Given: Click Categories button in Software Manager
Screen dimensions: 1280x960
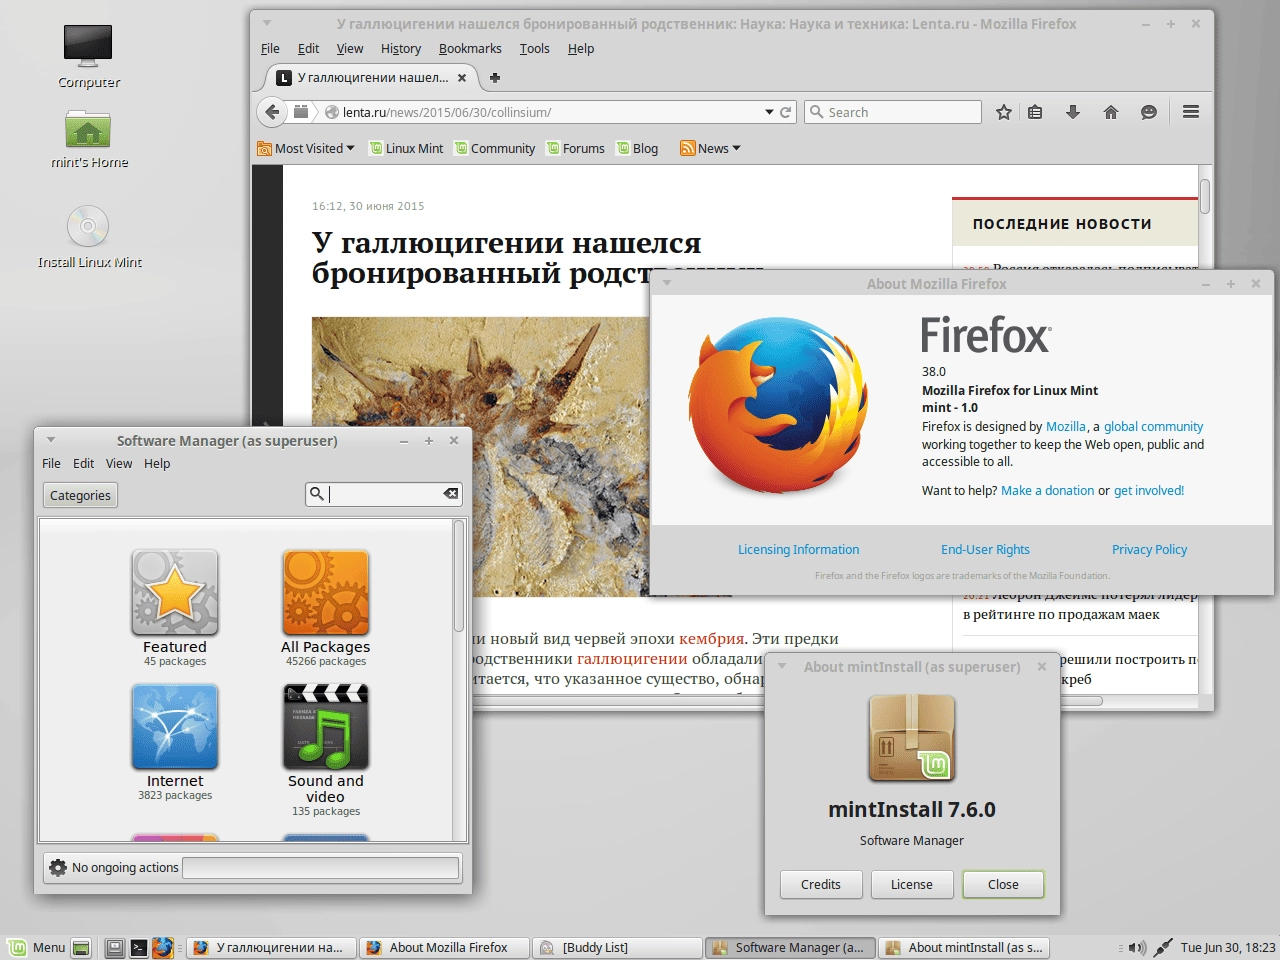Looking at the screenshot, I should (x=80, y=495).
